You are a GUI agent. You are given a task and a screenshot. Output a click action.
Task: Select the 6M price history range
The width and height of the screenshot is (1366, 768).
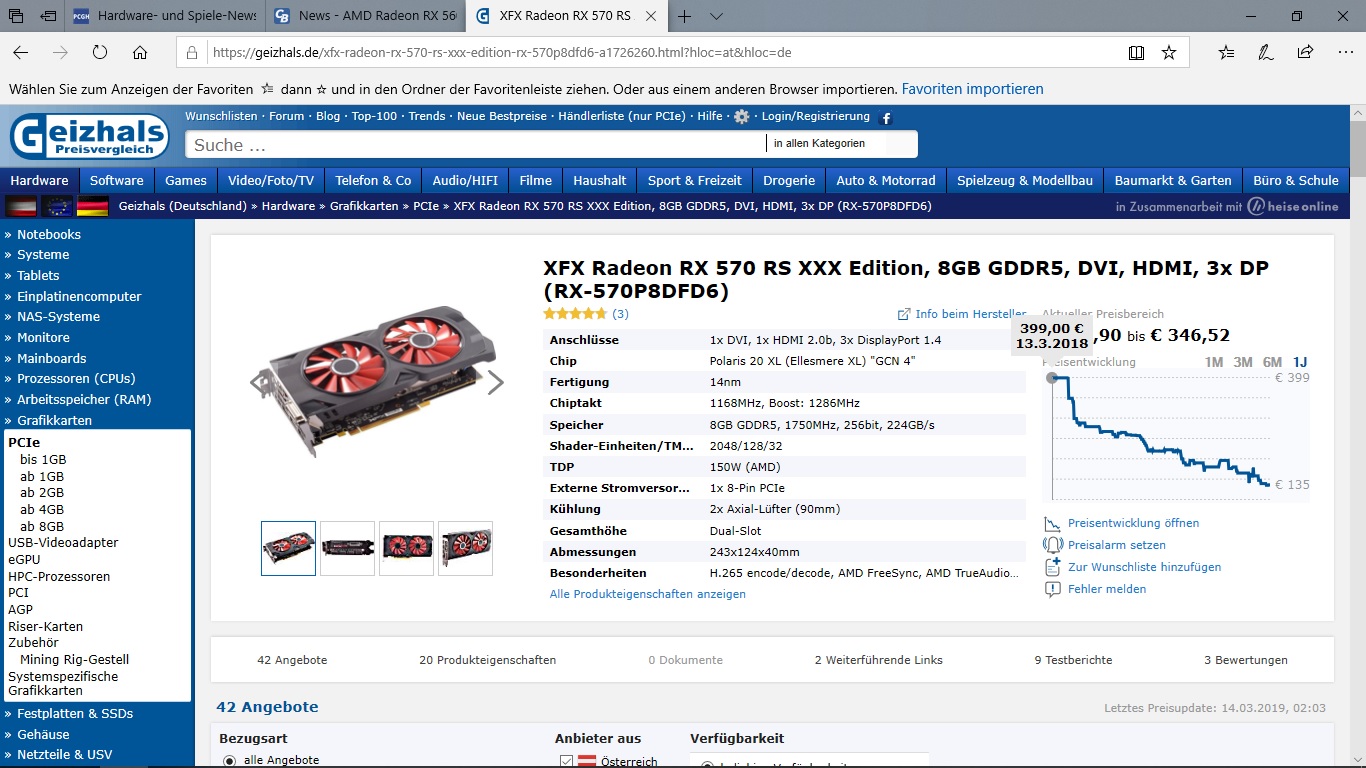[x=1272, y=362]
